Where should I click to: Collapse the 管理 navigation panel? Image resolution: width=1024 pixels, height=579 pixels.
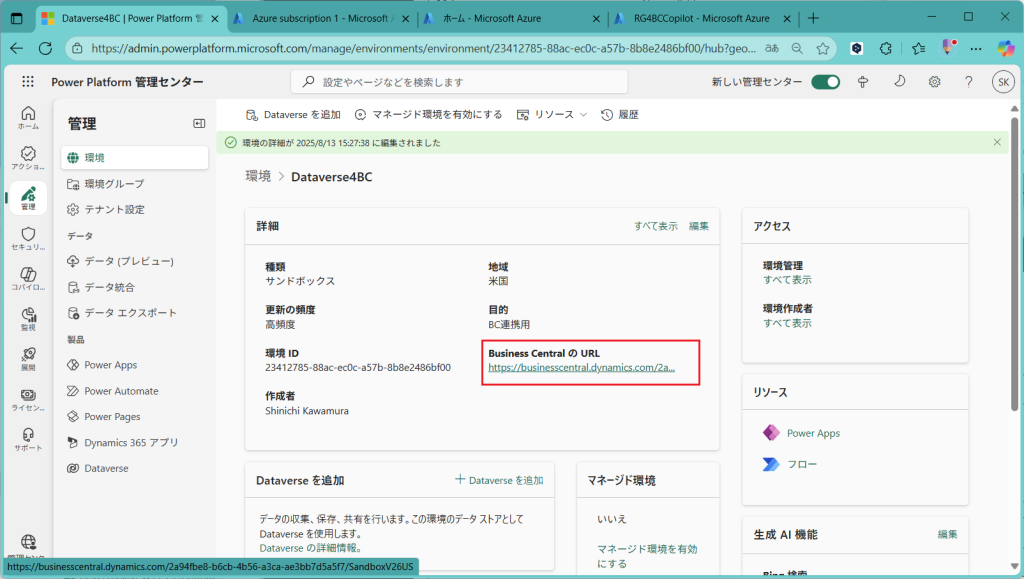coord(199,123)
